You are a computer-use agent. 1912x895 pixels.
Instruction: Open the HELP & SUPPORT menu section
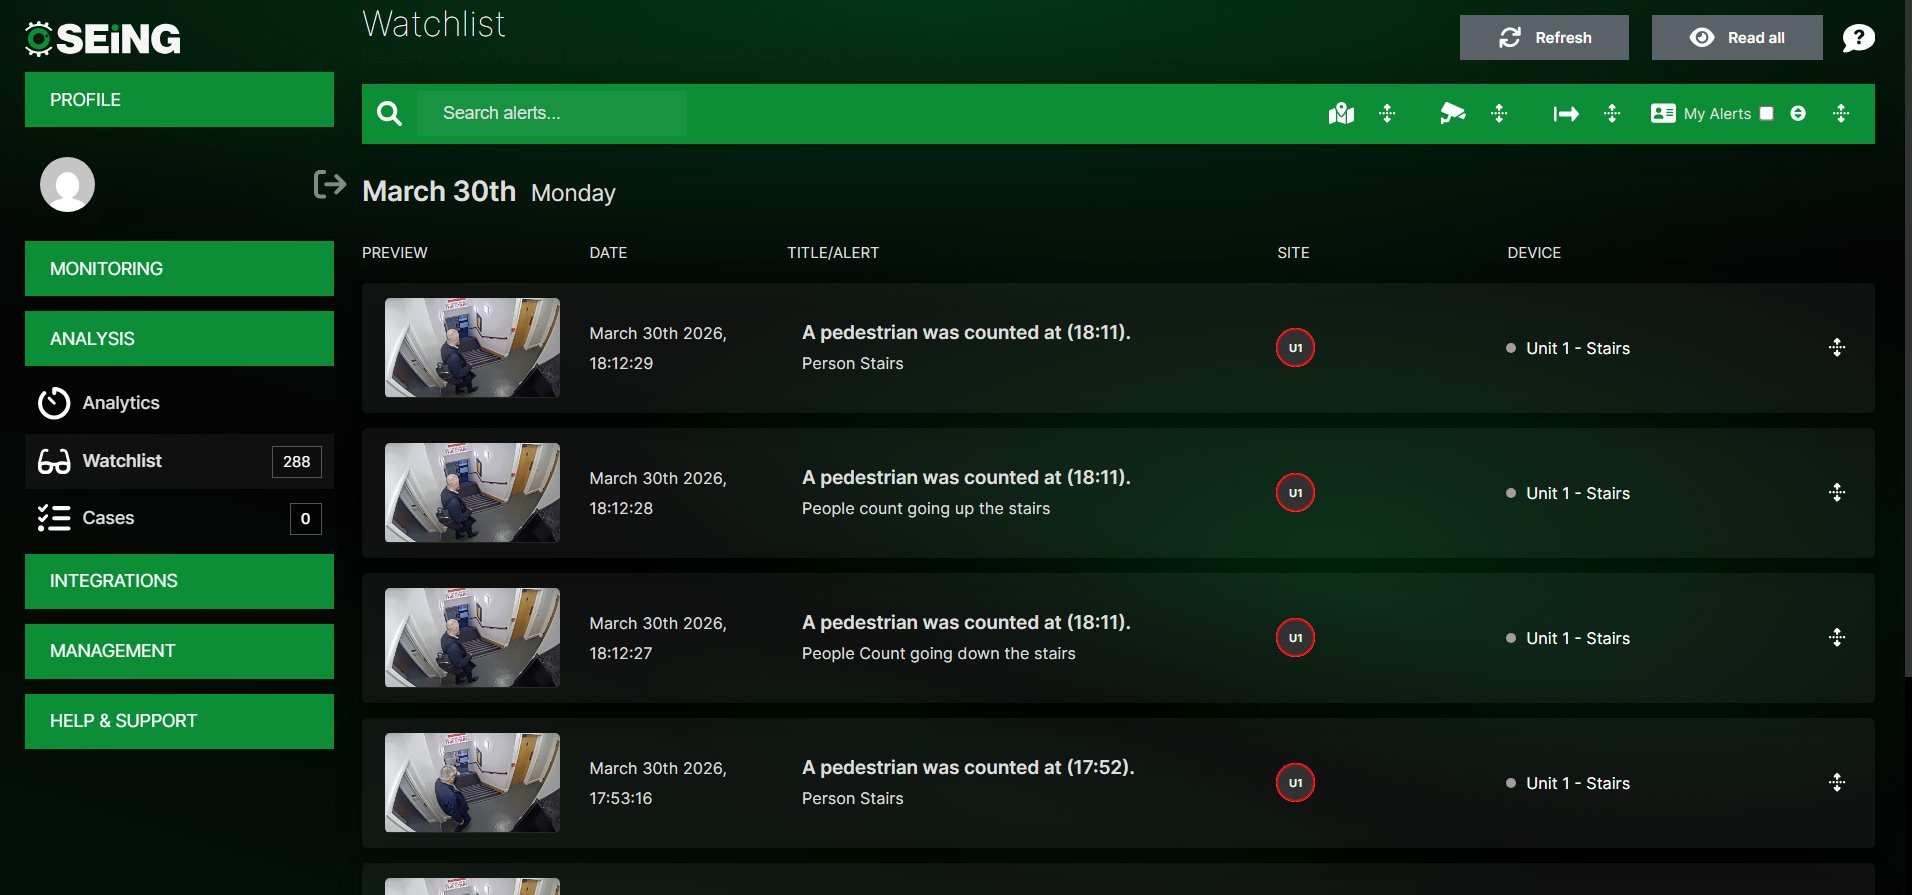click(x=179, y=722)
